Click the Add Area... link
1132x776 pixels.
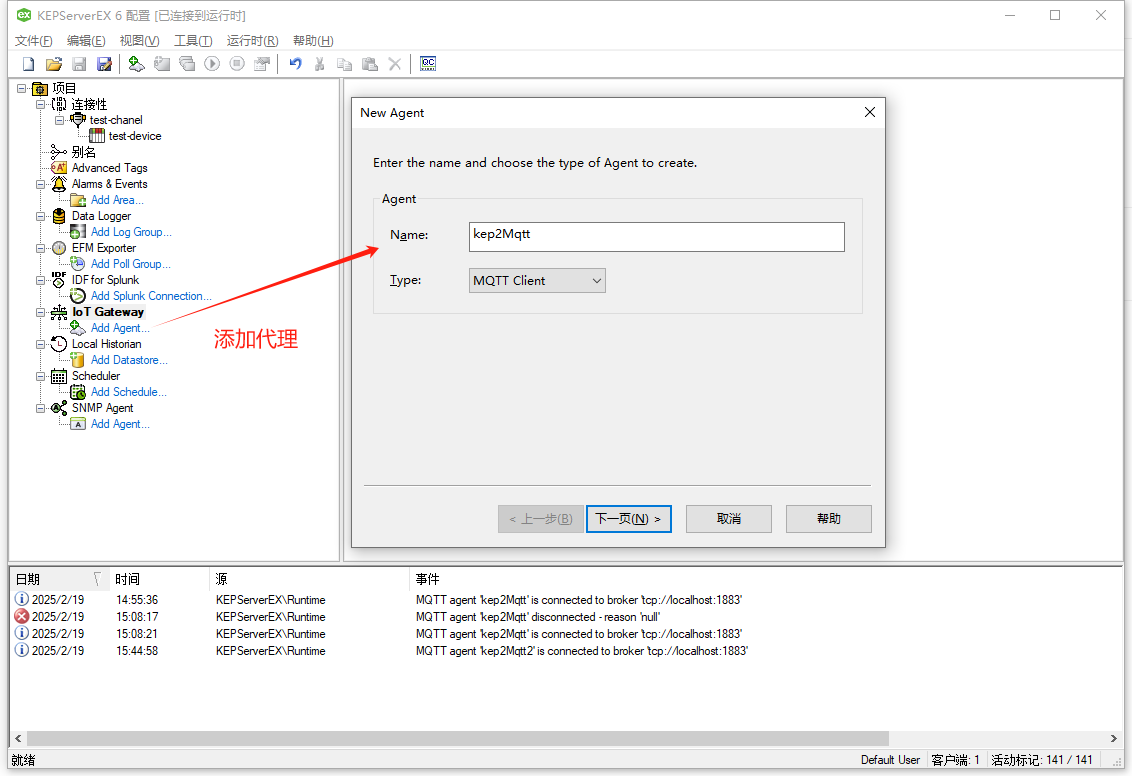pyautogui.click(x=117, y=200)
